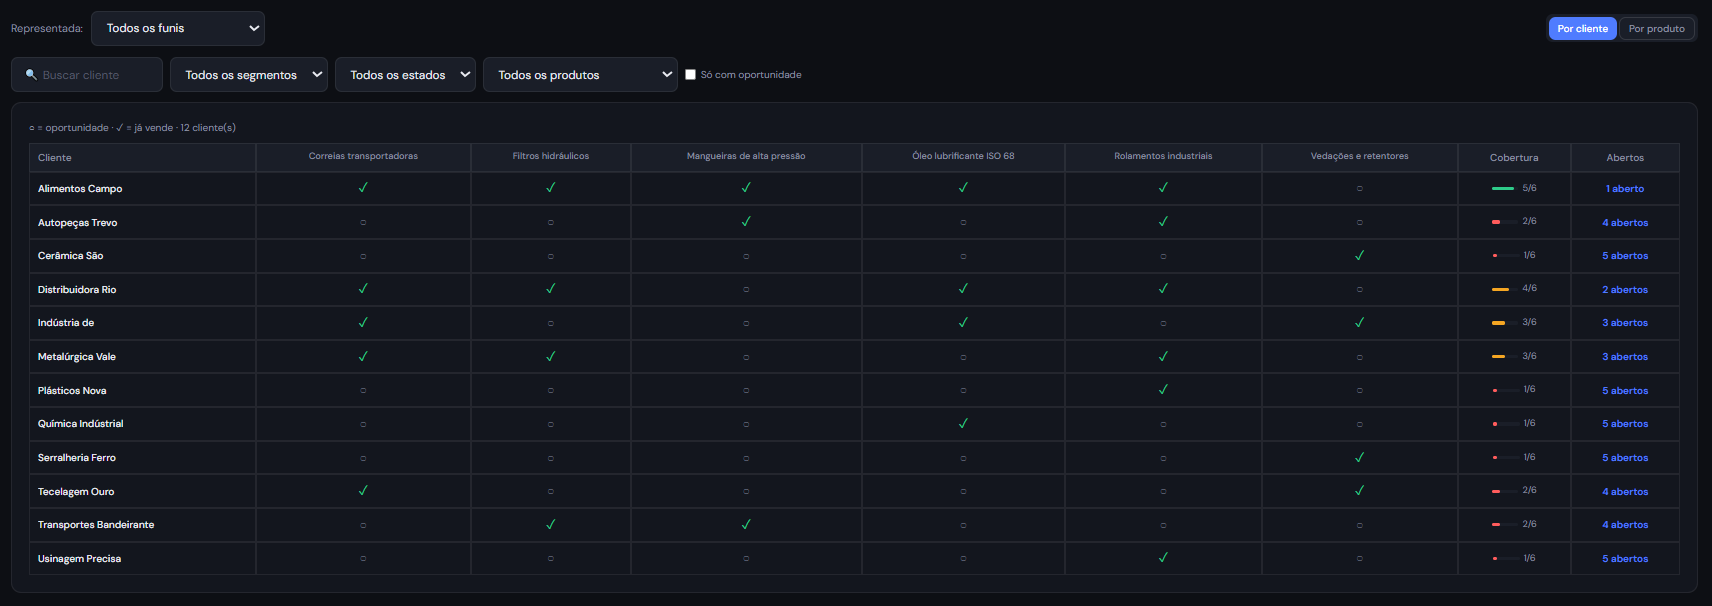Click Distribuidora Rio Óleo lubrificante checkmark

(x=963, y=289)
